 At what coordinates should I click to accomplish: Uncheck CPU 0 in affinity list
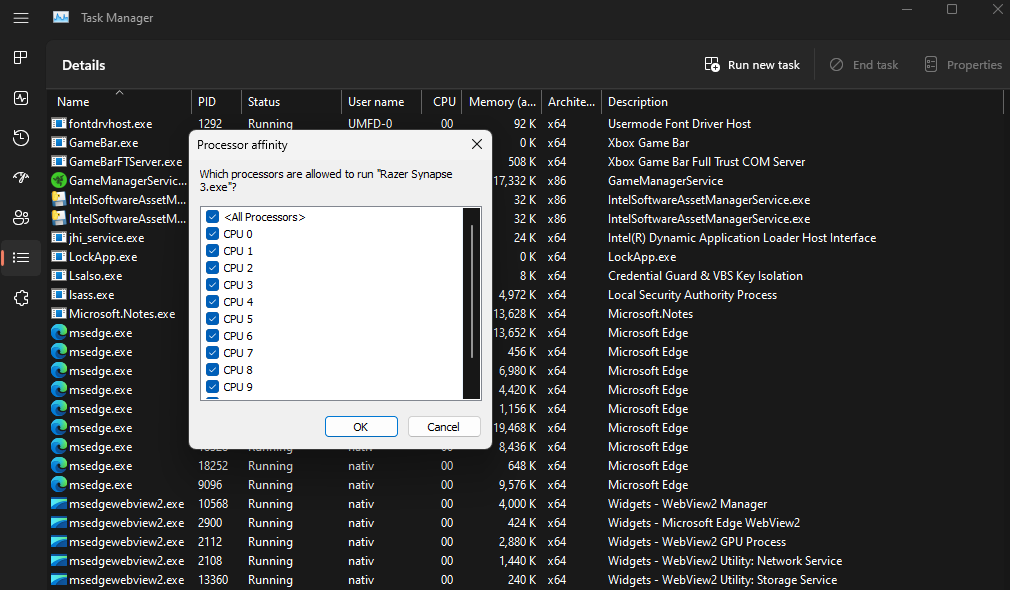(213, 234)
